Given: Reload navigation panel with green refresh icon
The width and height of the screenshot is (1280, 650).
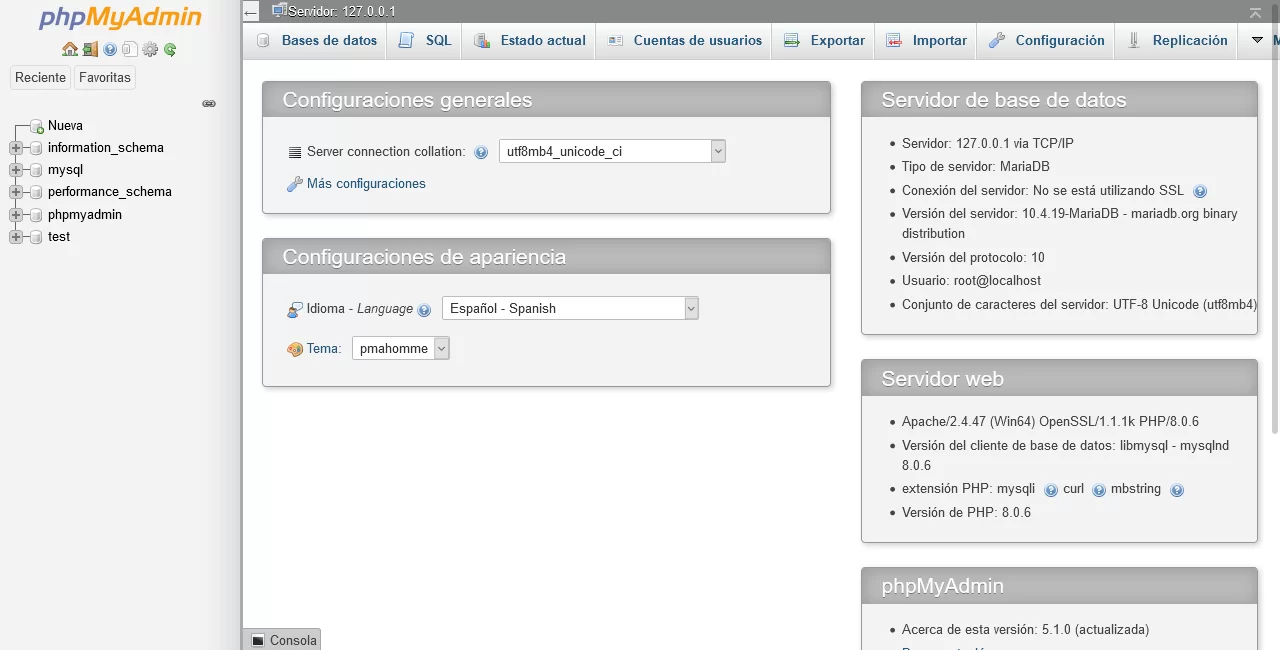Looking at the screenshot, I should [x=170, y=49].
